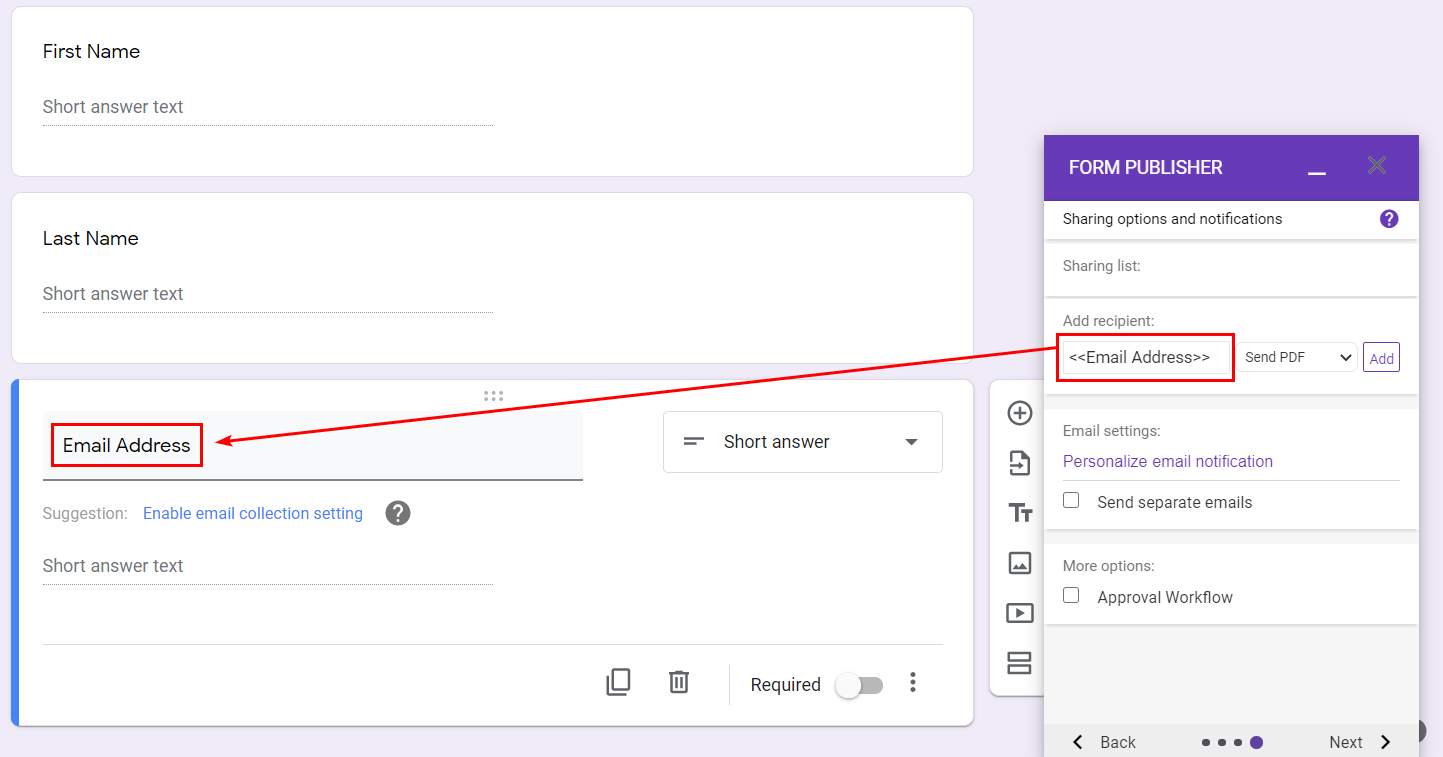Click the recipient <<Email Address>> input field
The image size is (1443, 757).
point(1147,357)
